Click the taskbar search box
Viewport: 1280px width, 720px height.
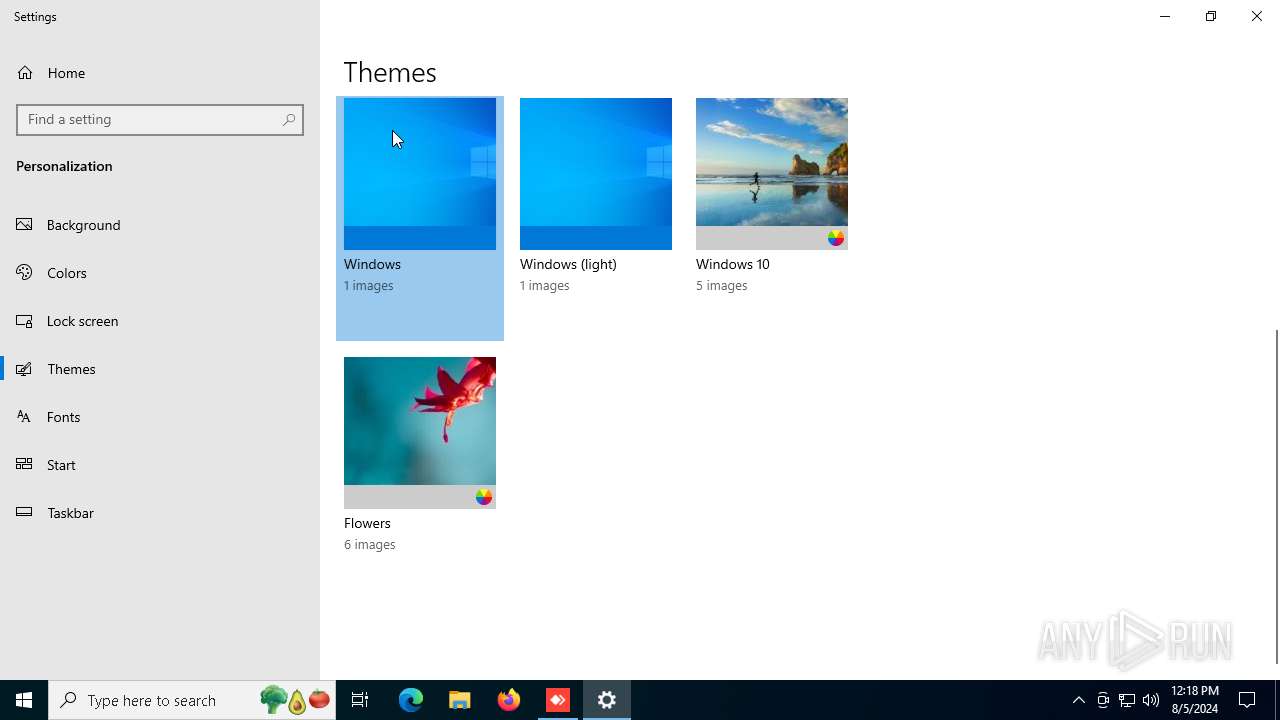point(192,700)
